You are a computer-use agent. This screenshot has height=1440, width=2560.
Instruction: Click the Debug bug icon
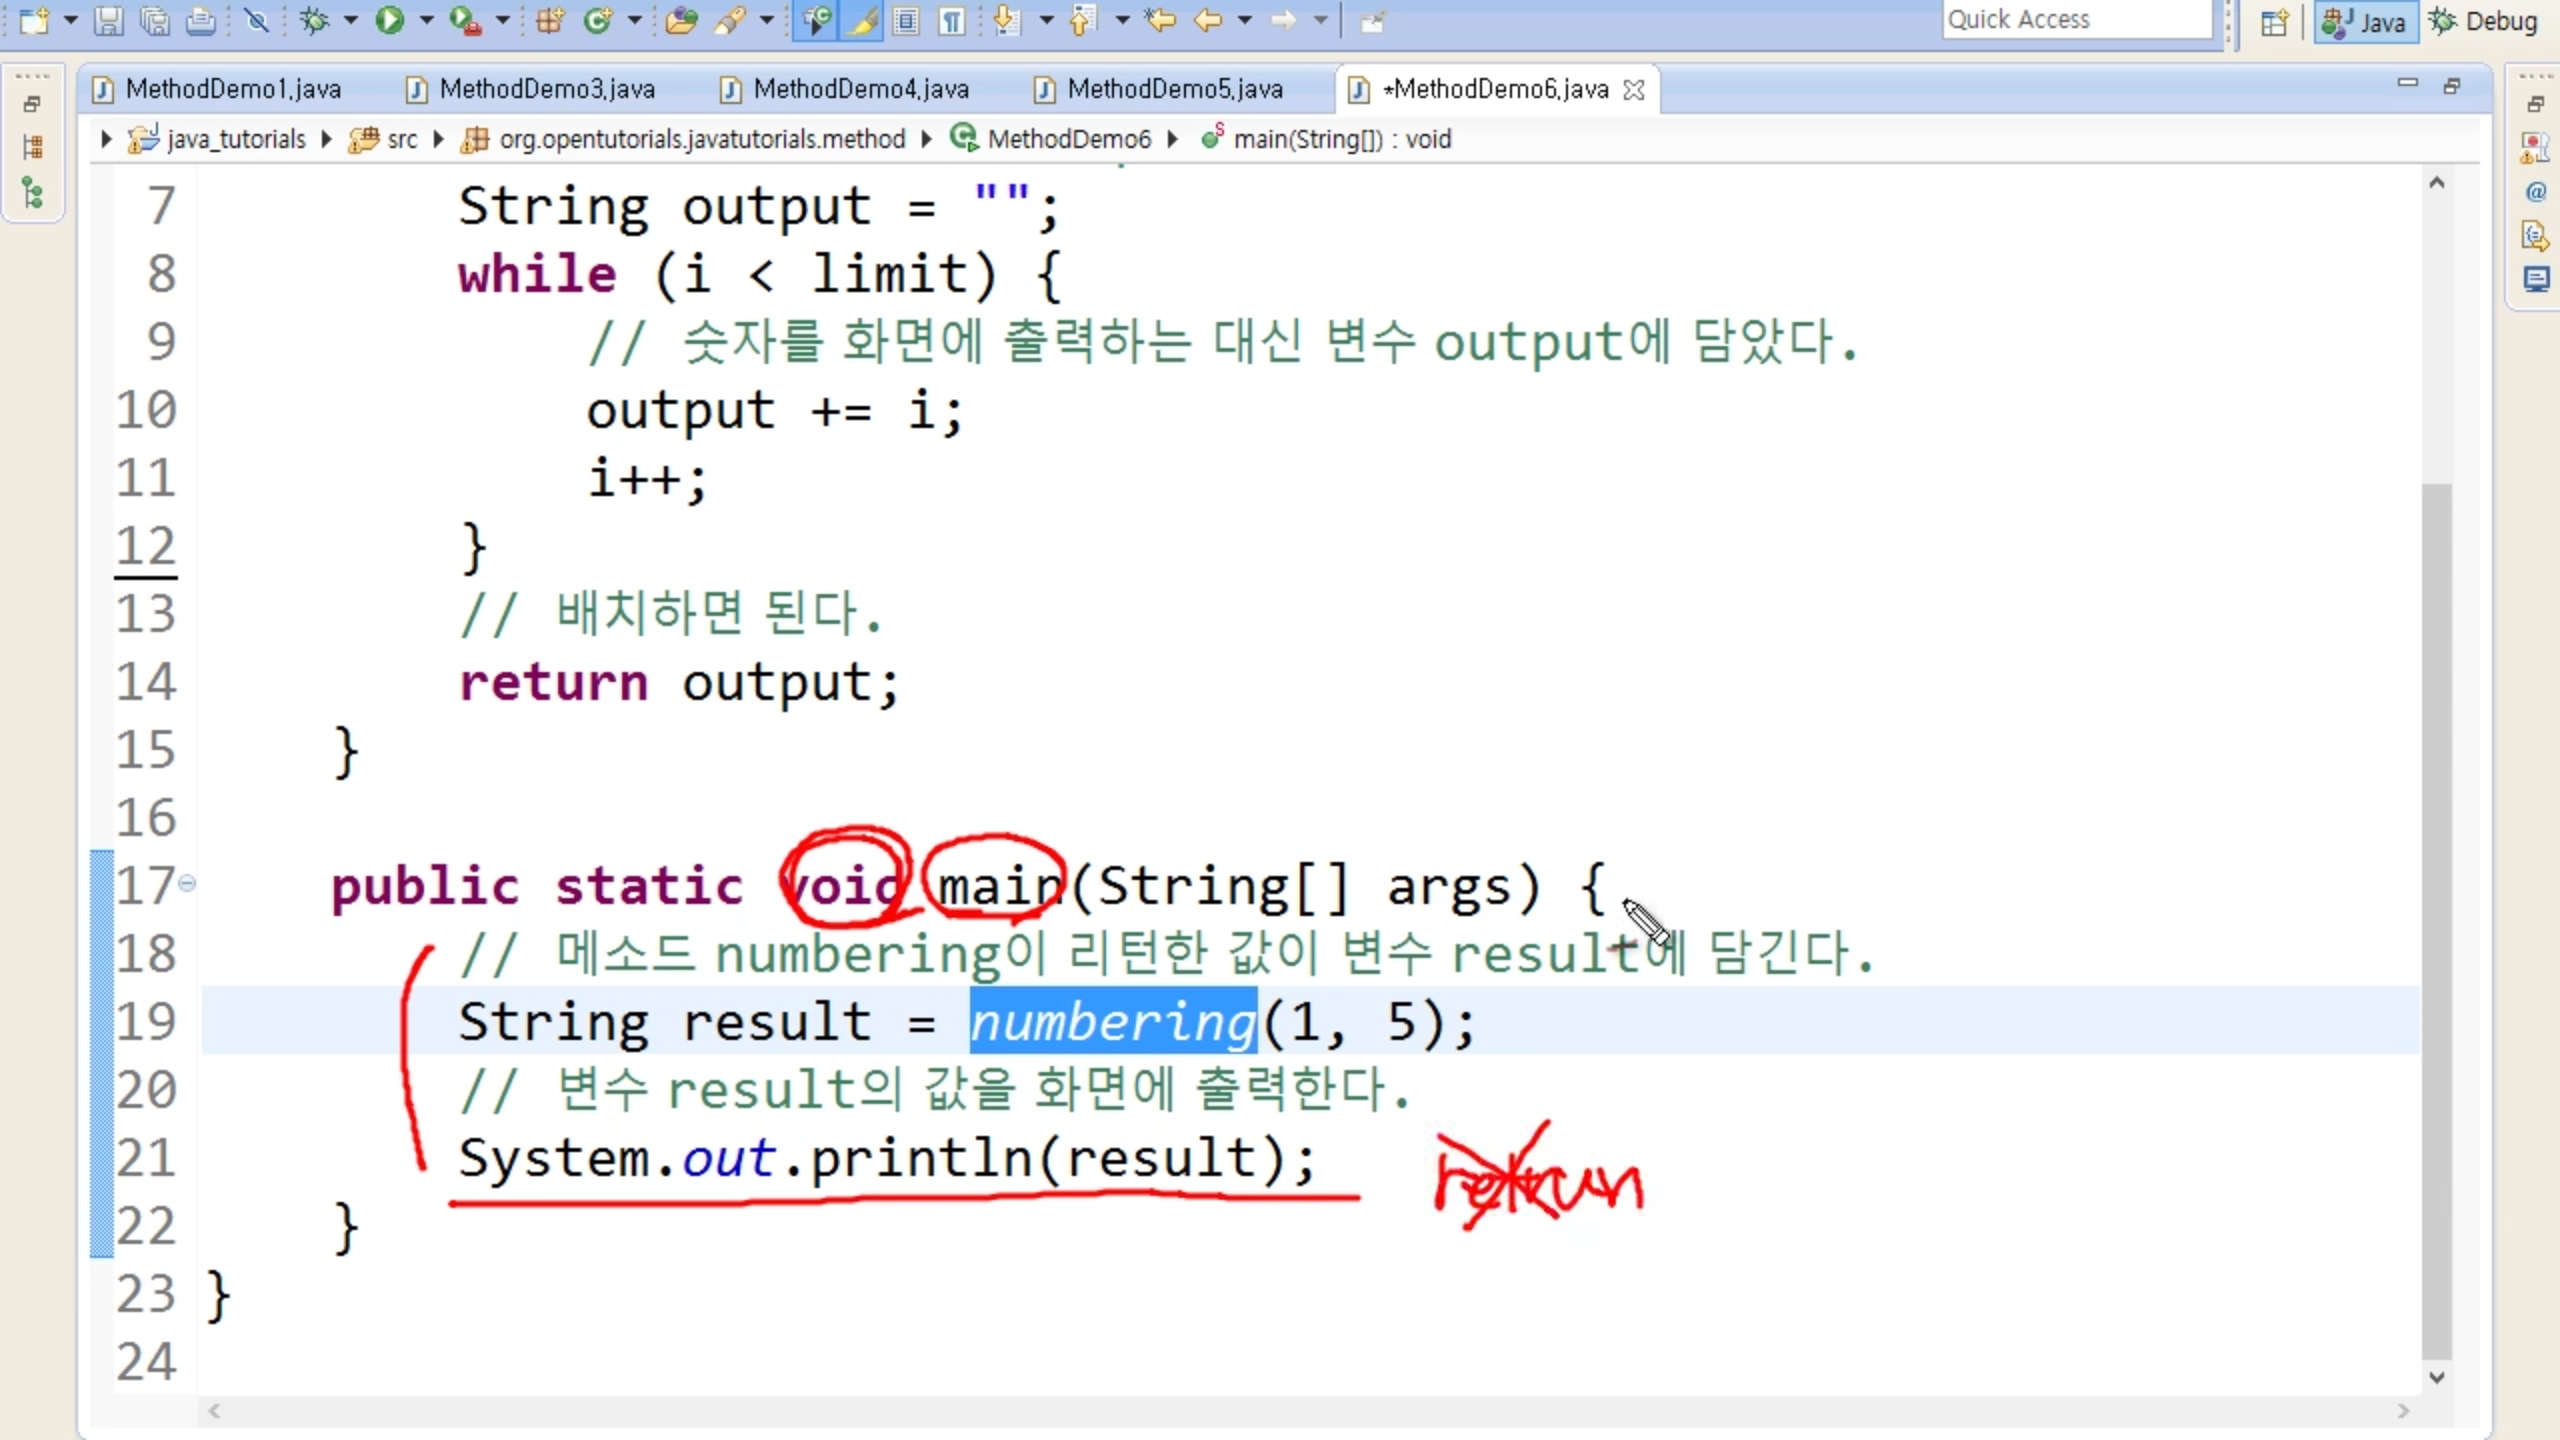pyautogui.click(x=314, y=20)
